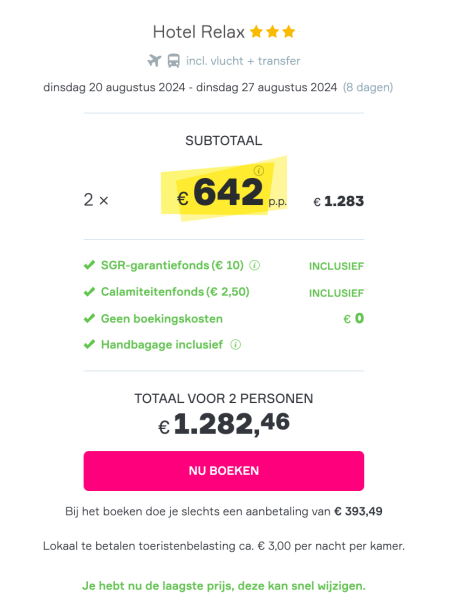The width and height of the screenshot is (450, 614).
Task: Click the NU BOEKEN button
Action: point(224,471)
